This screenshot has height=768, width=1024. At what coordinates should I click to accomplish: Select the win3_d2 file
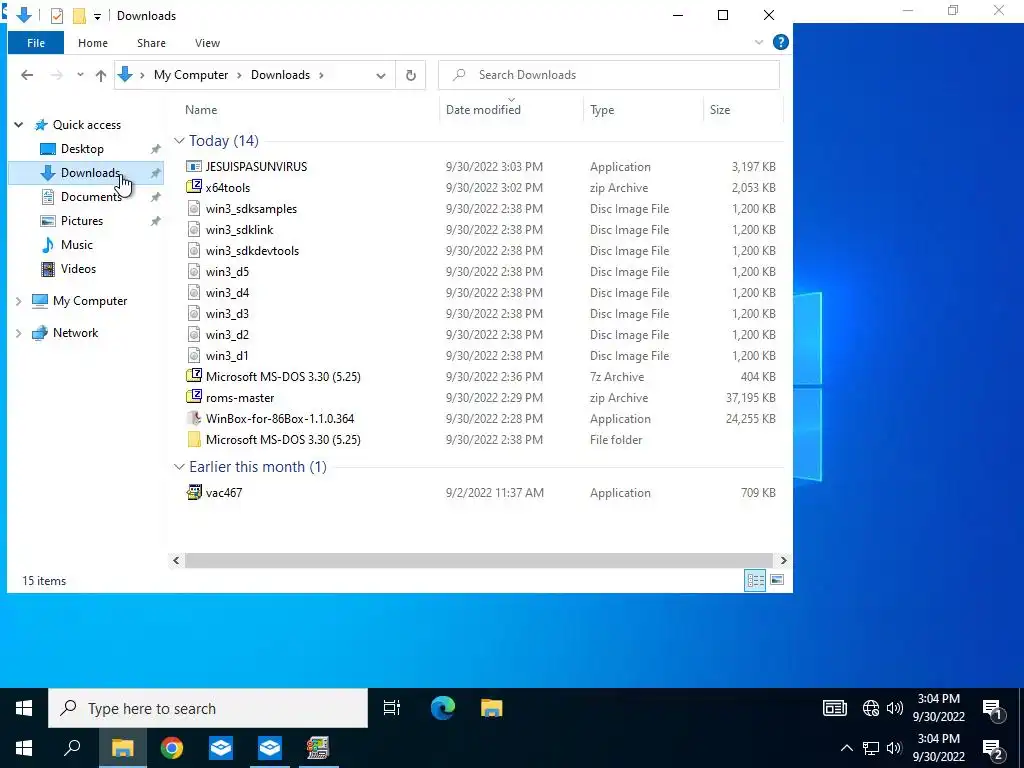(227, 334)
